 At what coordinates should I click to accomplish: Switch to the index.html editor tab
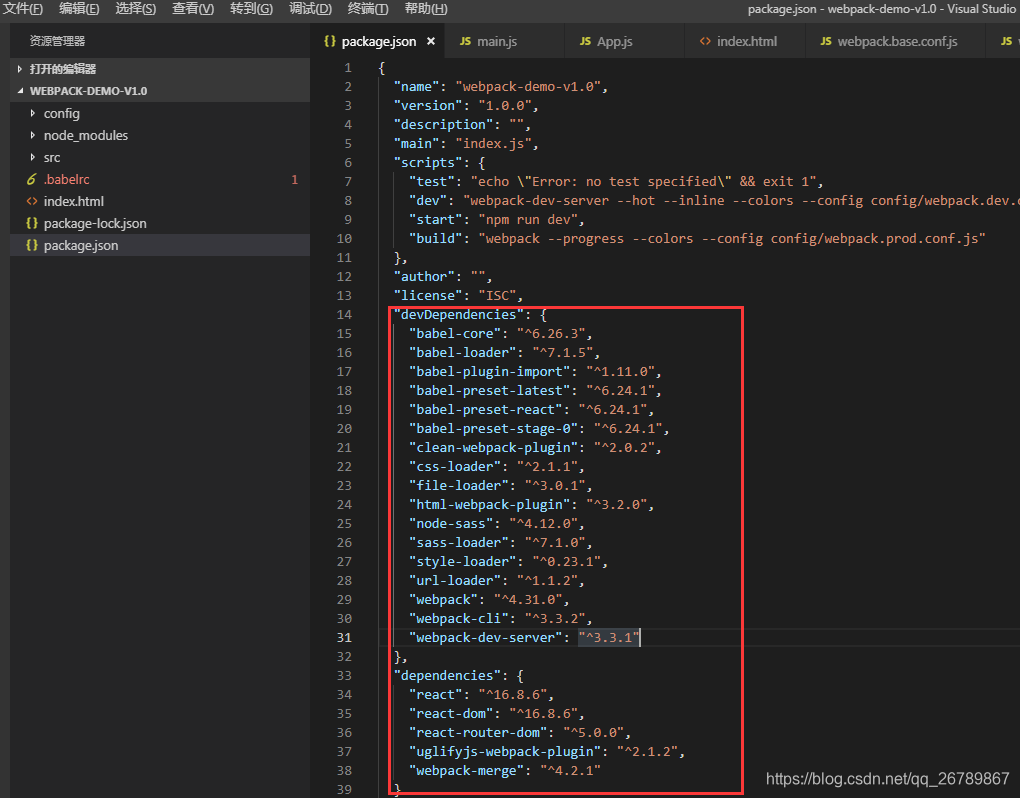(745, 41)
